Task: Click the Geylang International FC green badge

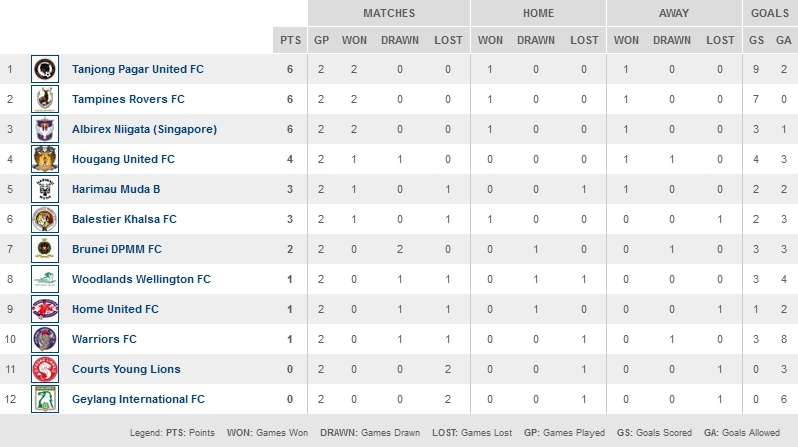Action: tap(45, 399)
